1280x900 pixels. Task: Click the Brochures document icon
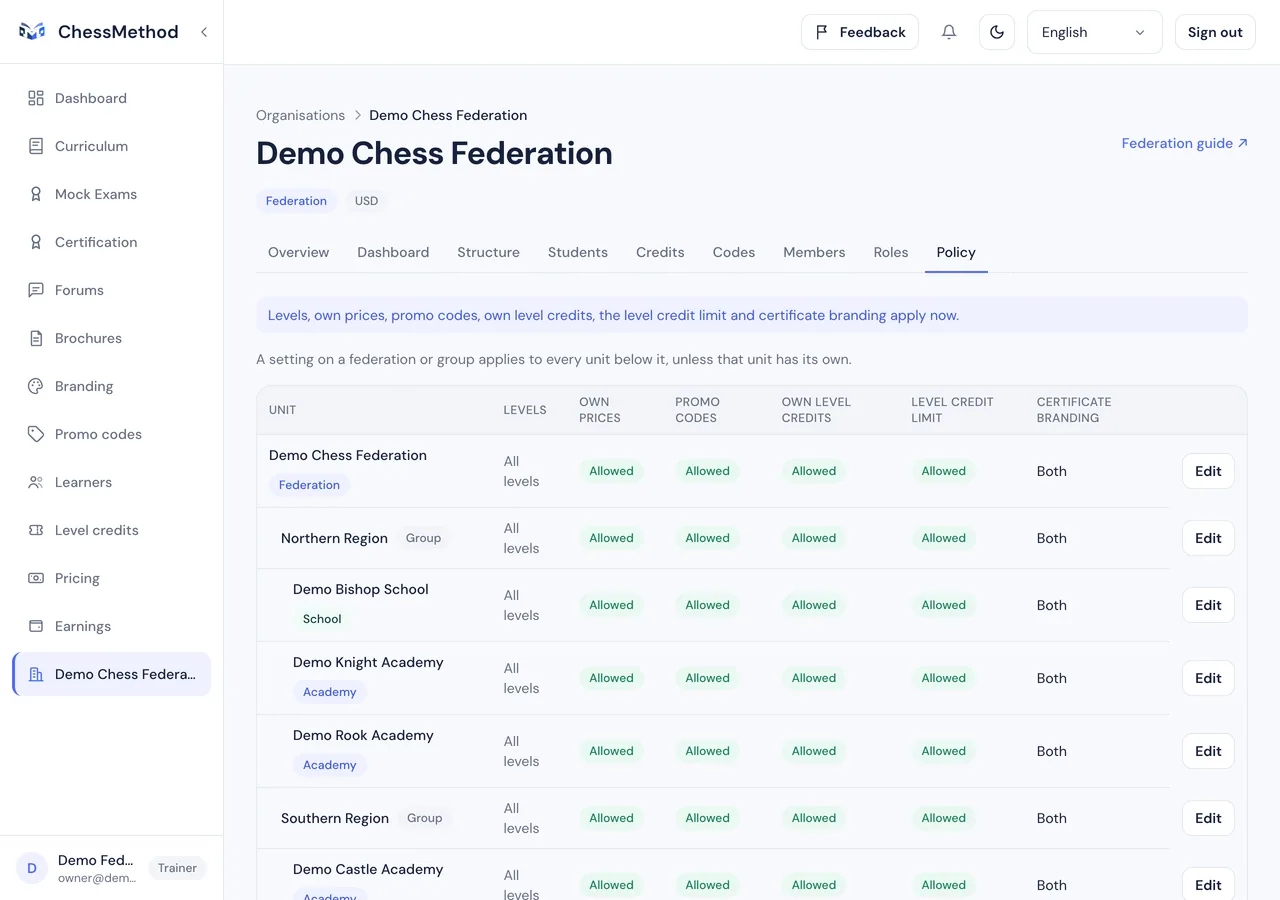pos(36,338)
